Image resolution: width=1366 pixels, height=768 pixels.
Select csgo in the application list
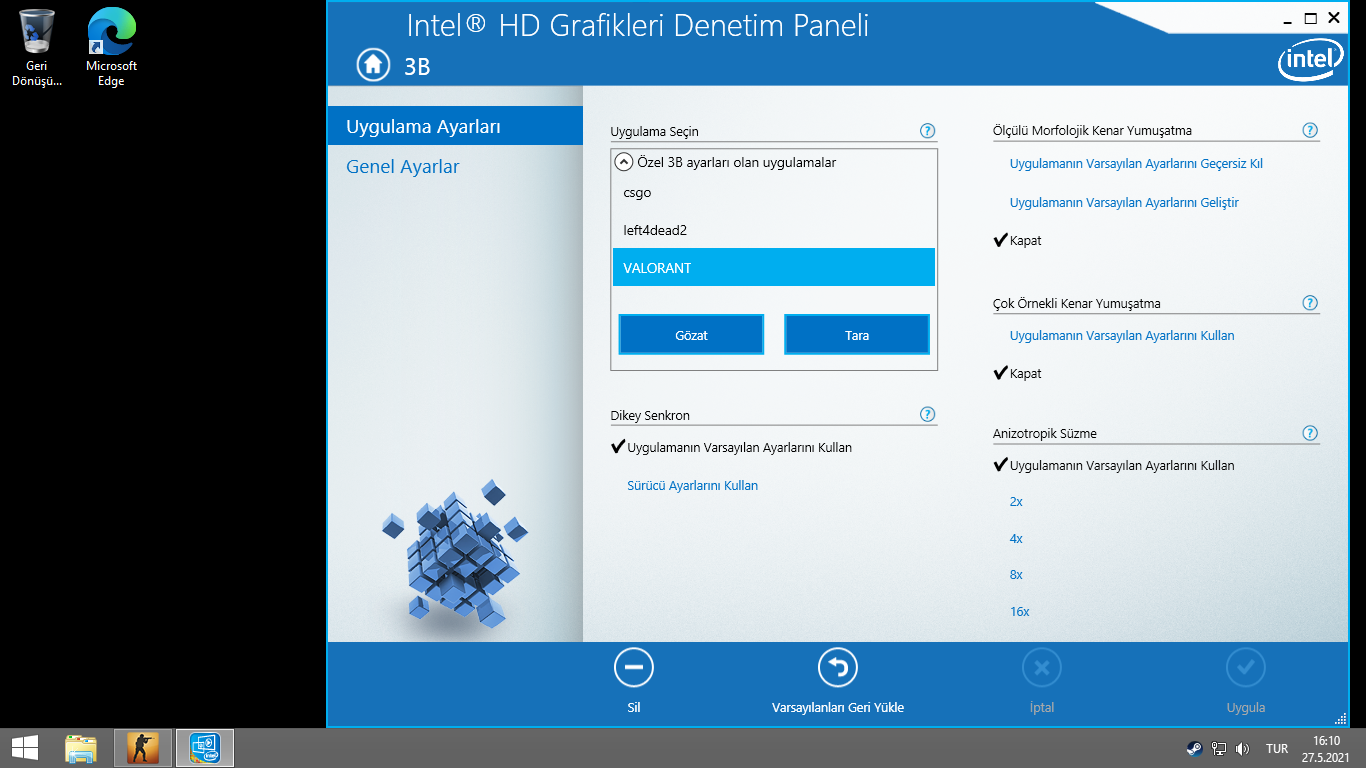pyautogui.click(x=774, y=192)
